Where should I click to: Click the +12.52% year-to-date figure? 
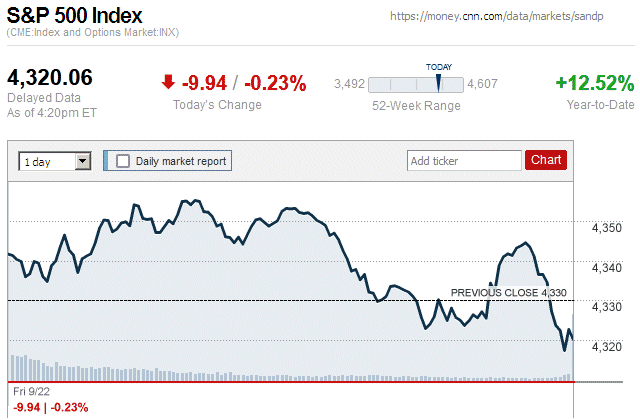coord(594,83)
